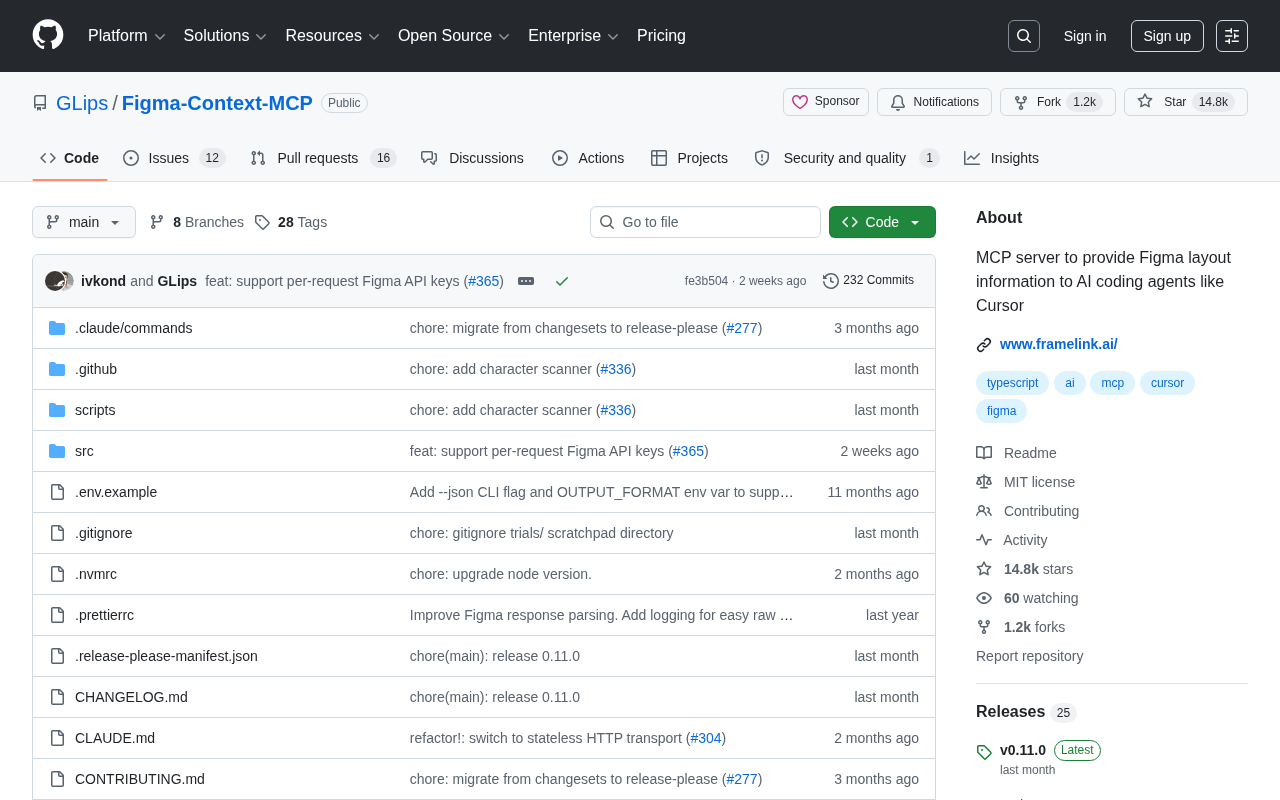
Task: View the 28 Tags link
Action: [291, 222]
